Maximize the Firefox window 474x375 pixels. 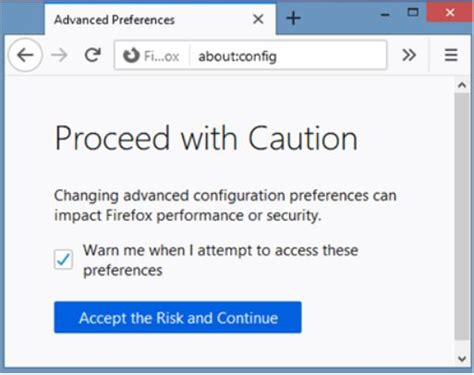pyautogui.click(x=413, y=13)
